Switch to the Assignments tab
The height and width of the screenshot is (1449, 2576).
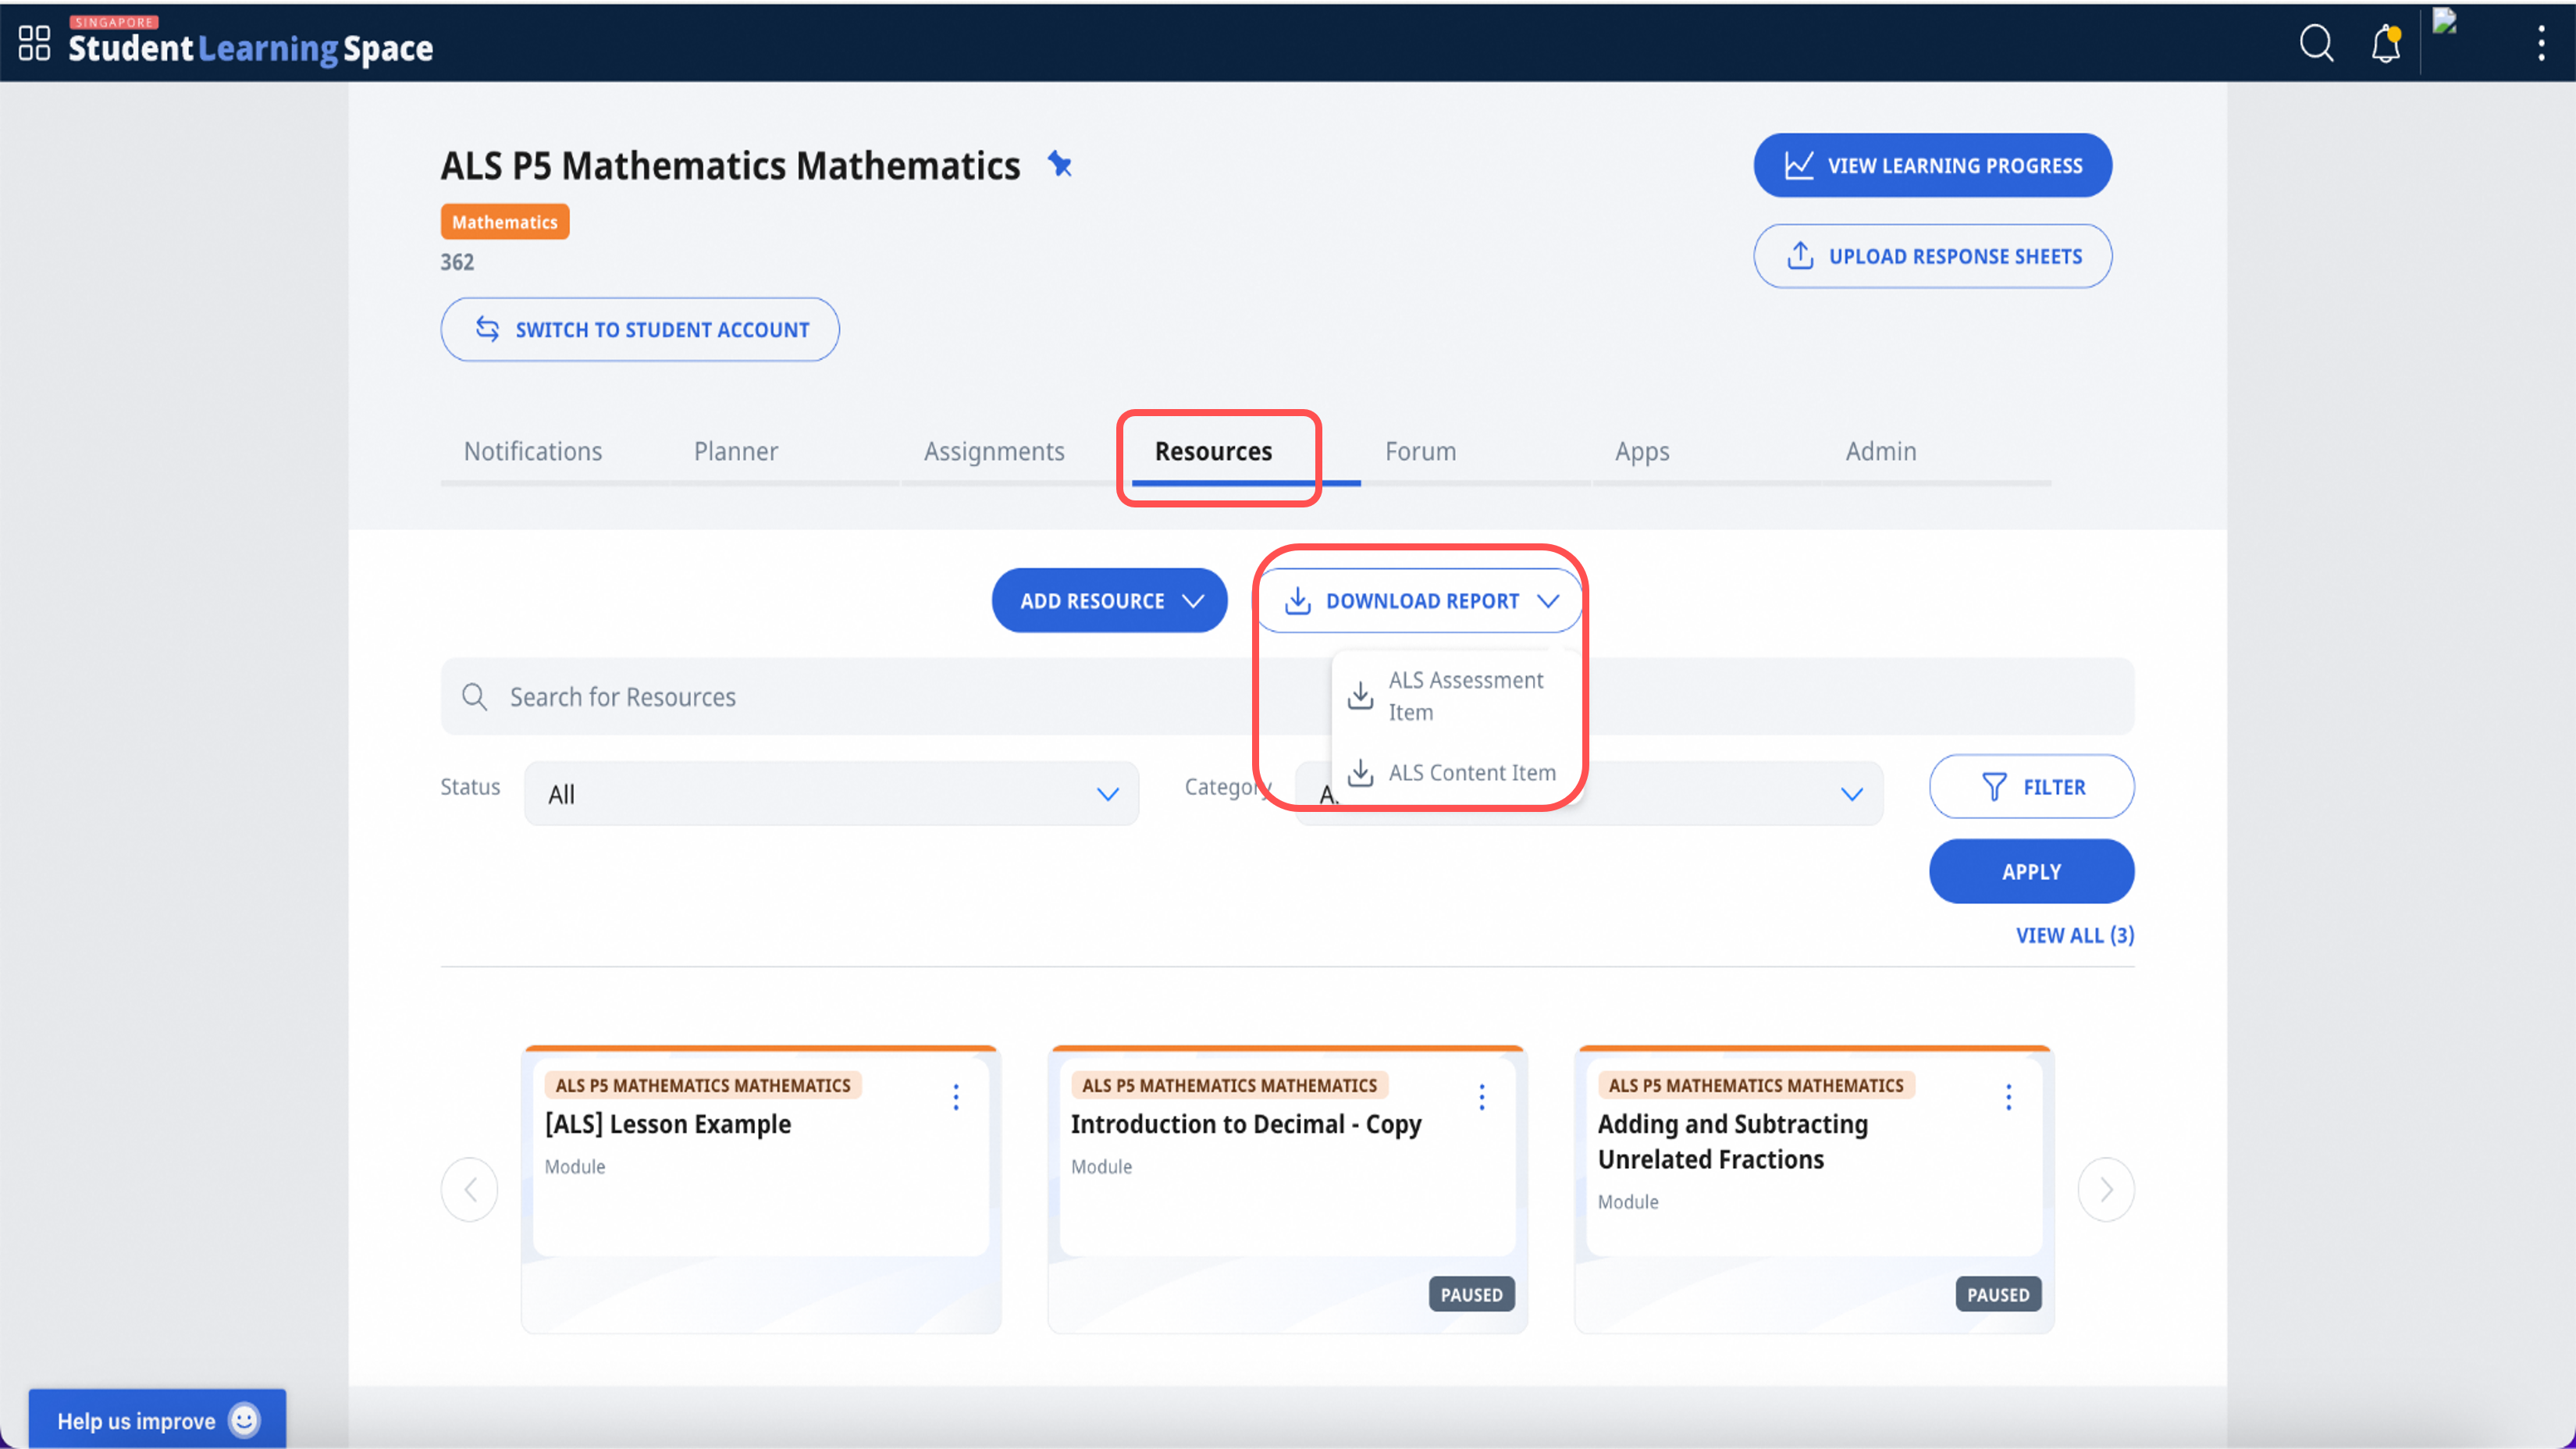pyautogui.click(x=994, y=451)
